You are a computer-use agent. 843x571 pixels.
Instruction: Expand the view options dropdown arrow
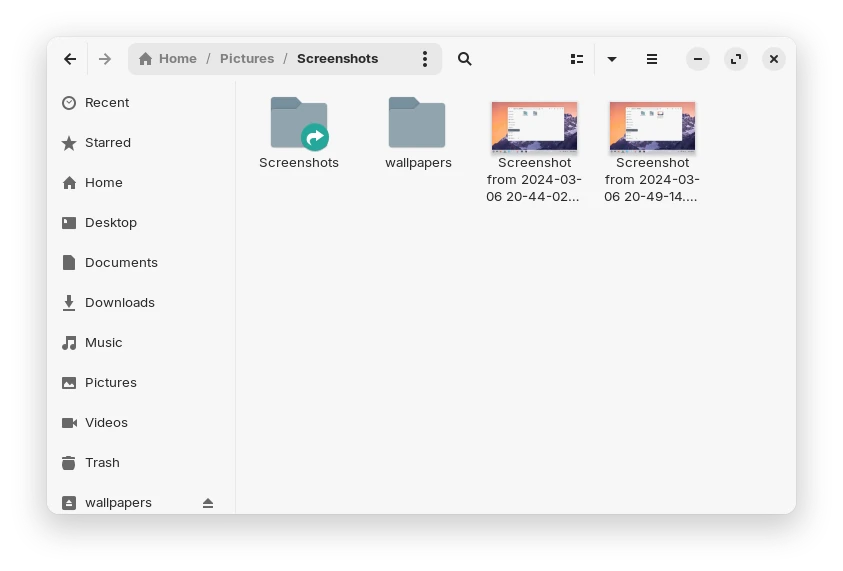tap(612, 59)
